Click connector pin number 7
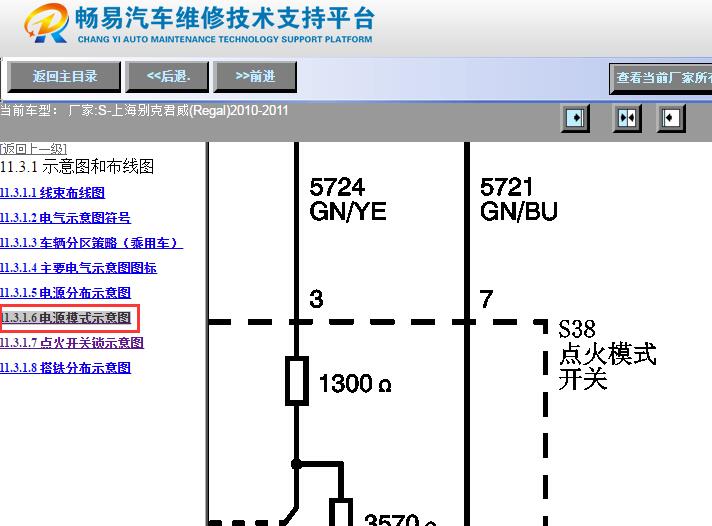Image resolution: width=712 pixels, height=526 pixels. pyautogui.click(x=486, y=299)
